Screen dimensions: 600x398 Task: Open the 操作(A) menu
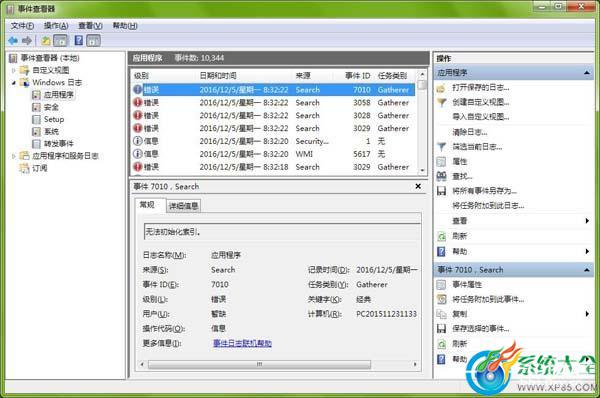pos(56,26)
